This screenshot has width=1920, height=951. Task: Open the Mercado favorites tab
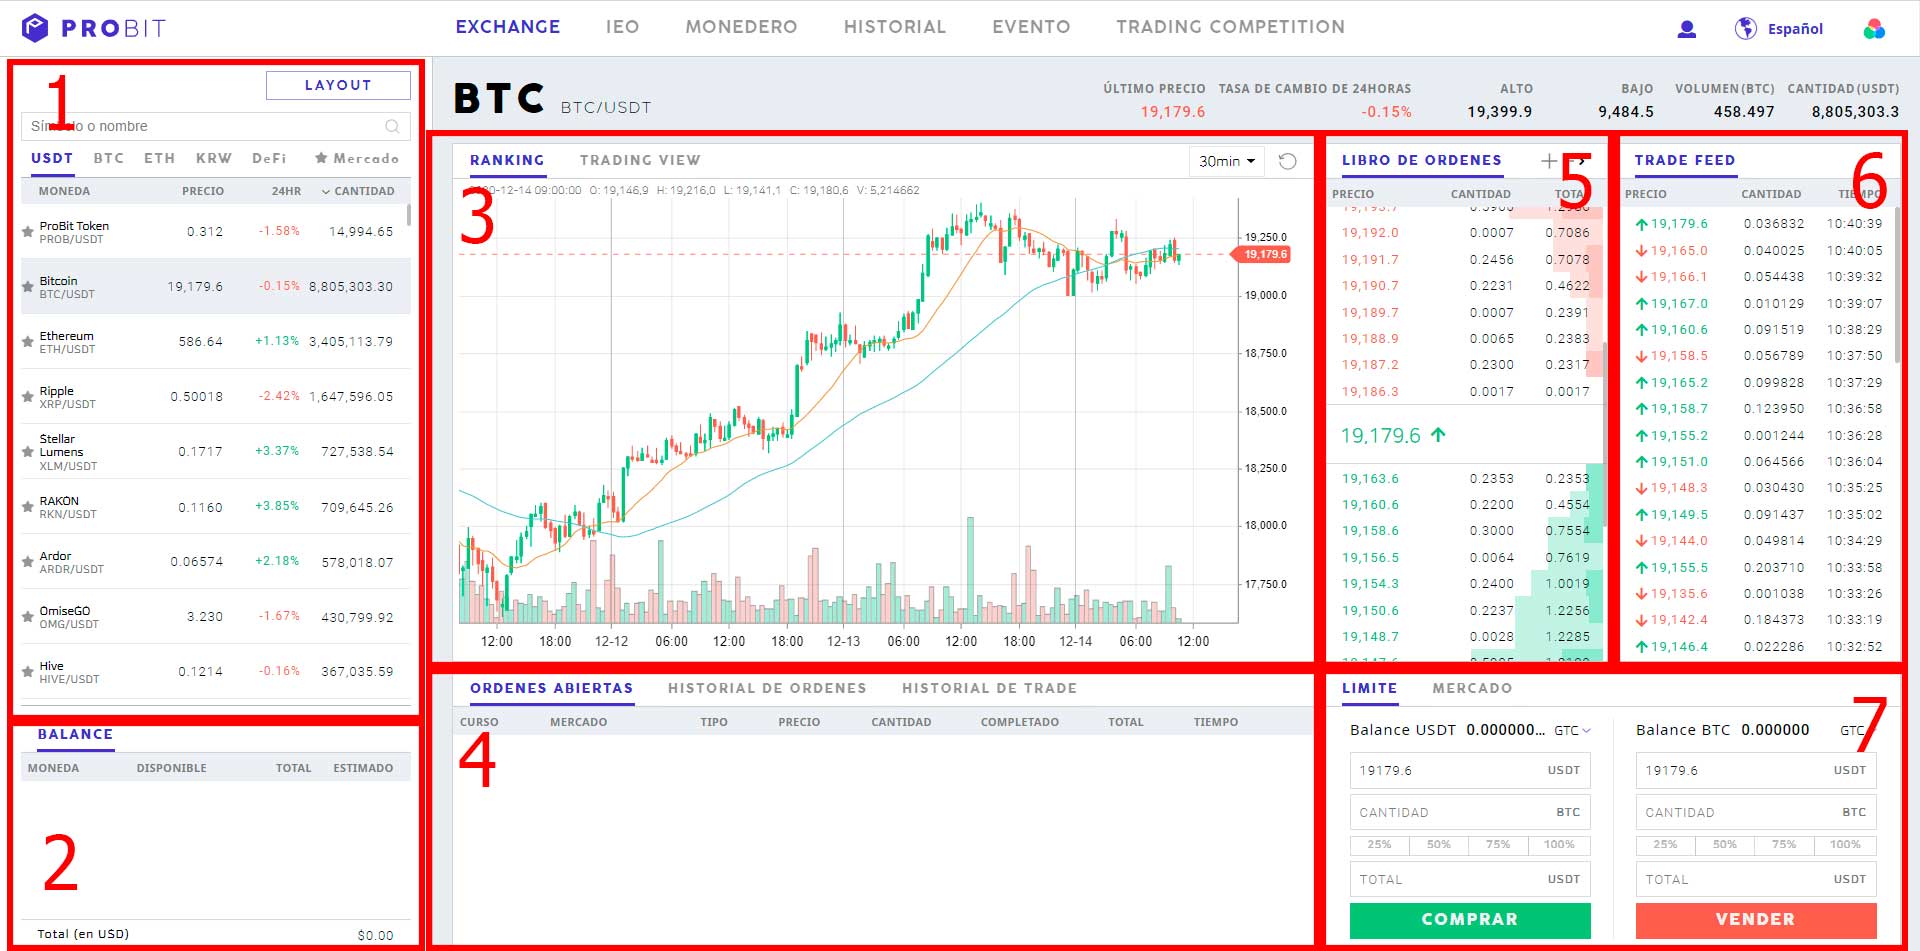tap(357, 158)
